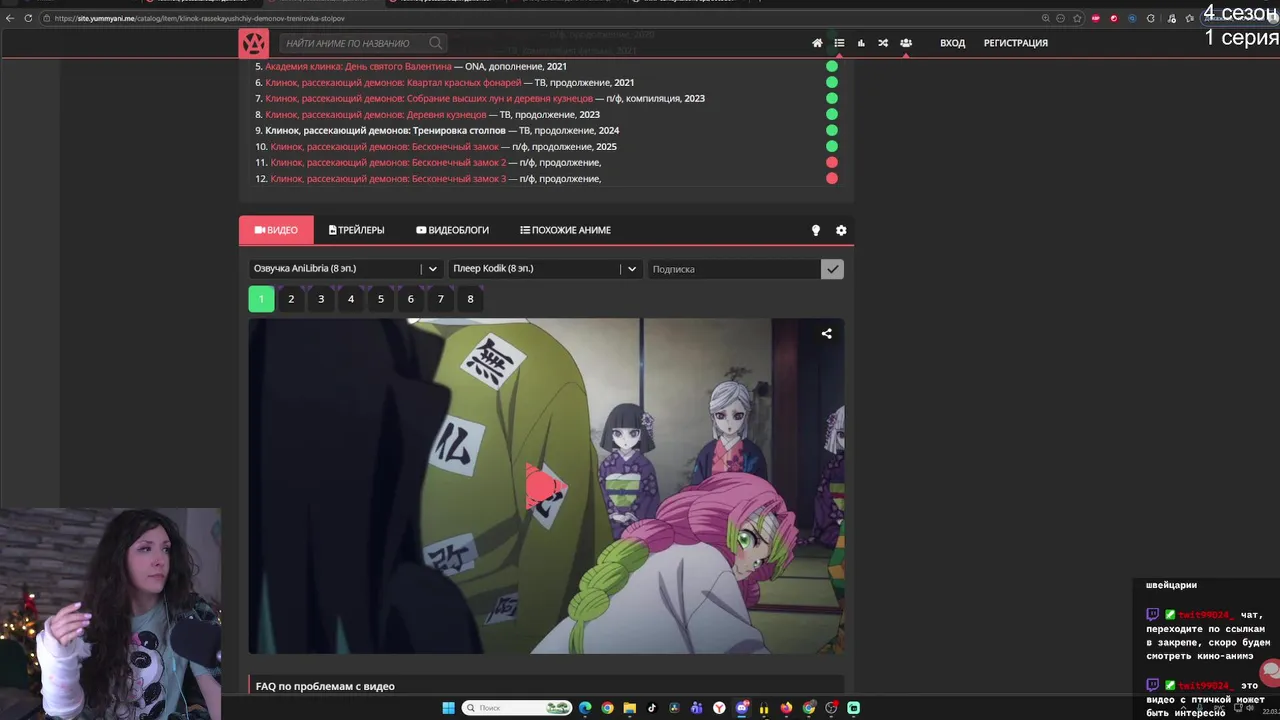Image resolution: width=1280 pixels, height=720 pixels.
Task: Select episode 5
Action: click(381, 299)
